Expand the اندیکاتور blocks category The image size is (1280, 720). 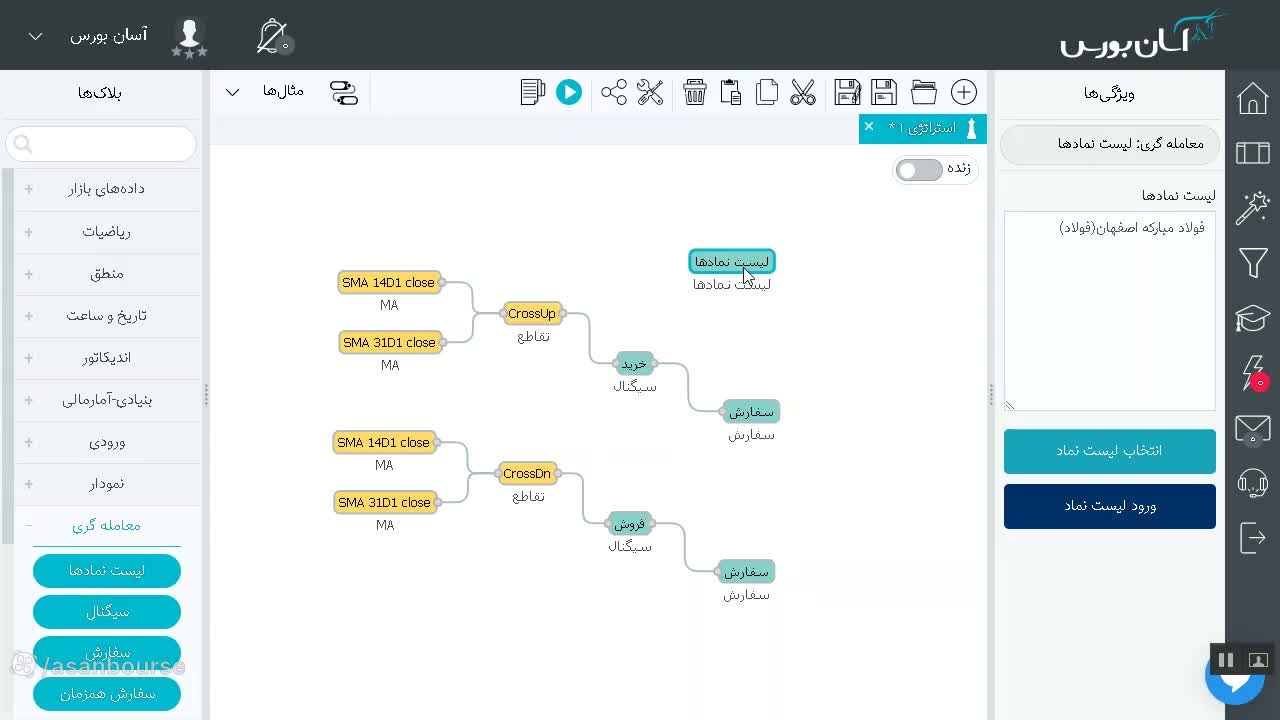107,357
